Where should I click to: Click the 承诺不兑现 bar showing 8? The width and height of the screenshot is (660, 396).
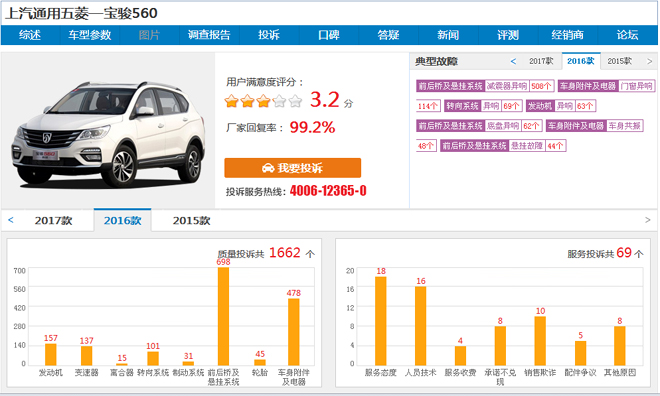click(500, 346)
